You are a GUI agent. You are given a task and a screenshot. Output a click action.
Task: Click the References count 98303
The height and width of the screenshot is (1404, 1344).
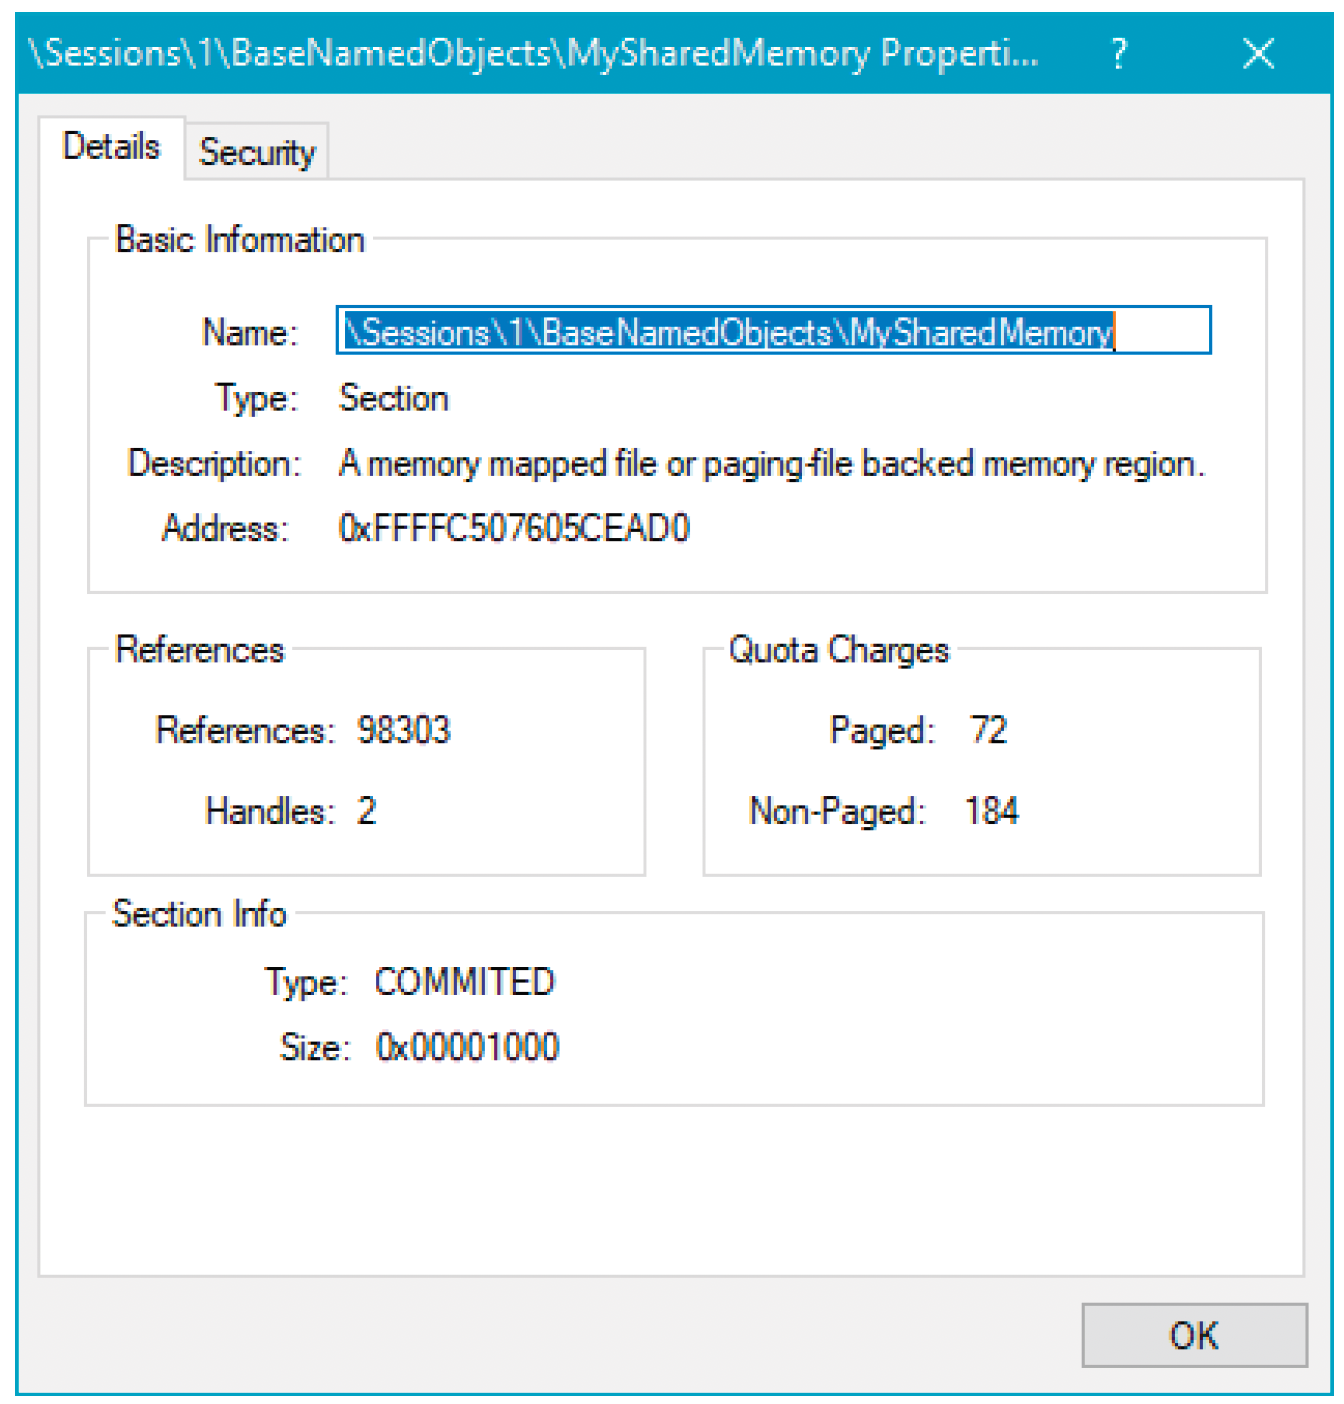(x=404, y=730)
